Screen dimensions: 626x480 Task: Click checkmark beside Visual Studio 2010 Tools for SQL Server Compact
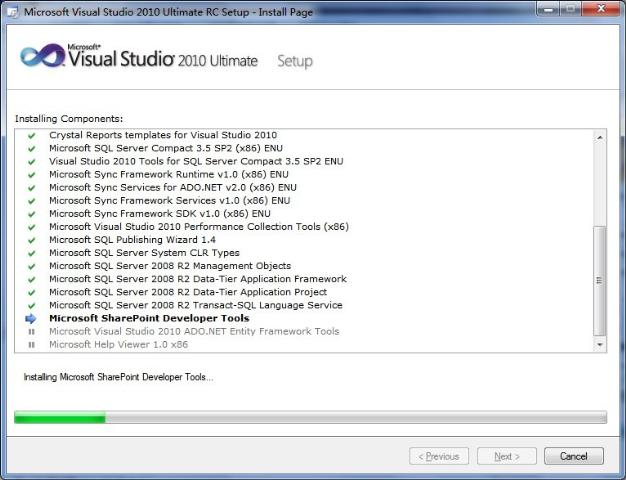click(32, 162)
